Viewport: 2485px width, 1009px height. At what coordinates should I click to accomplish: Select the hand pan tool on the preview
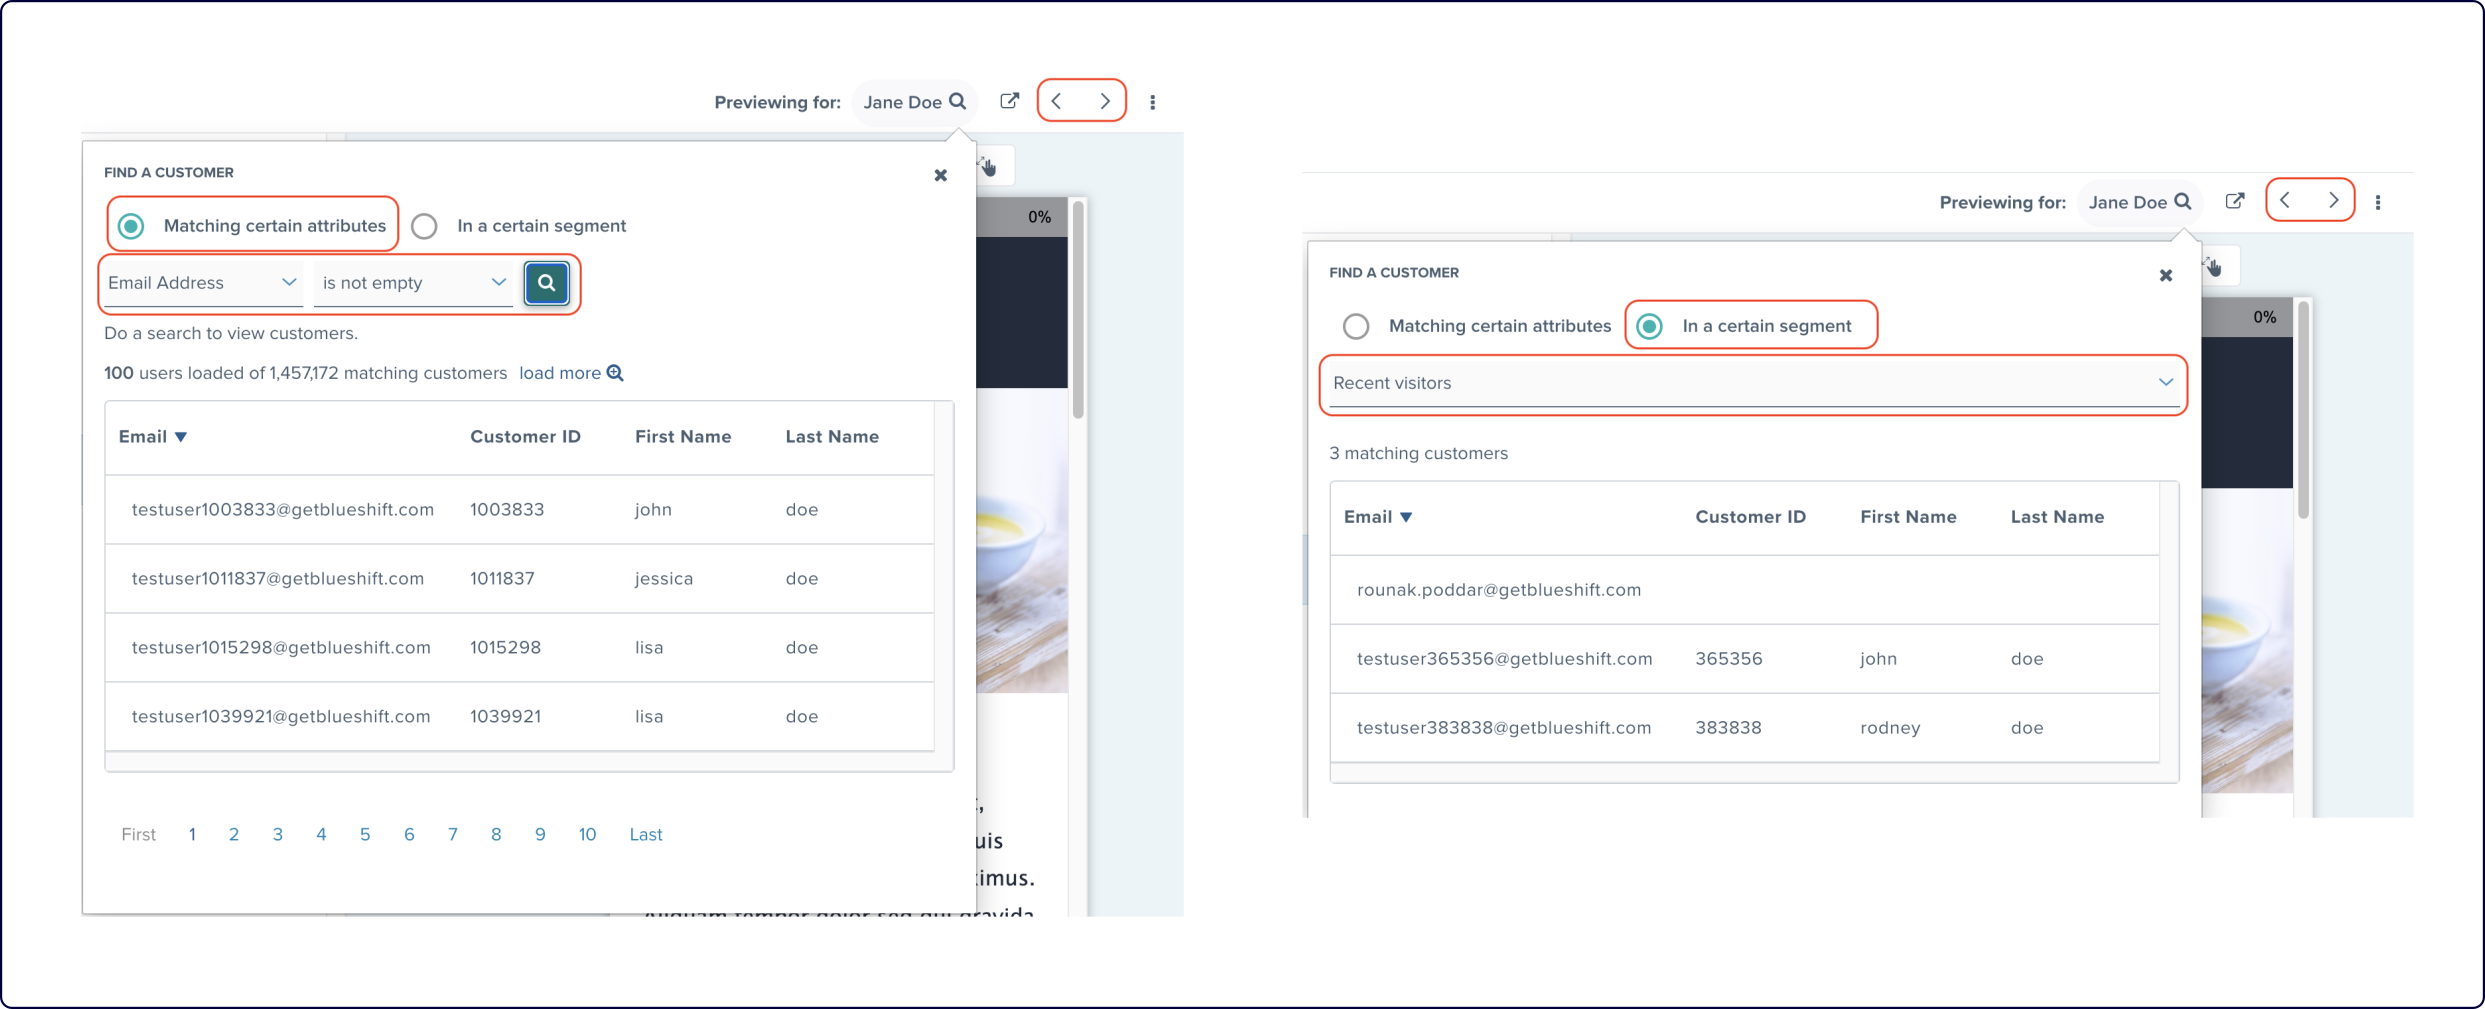(987, 165)
